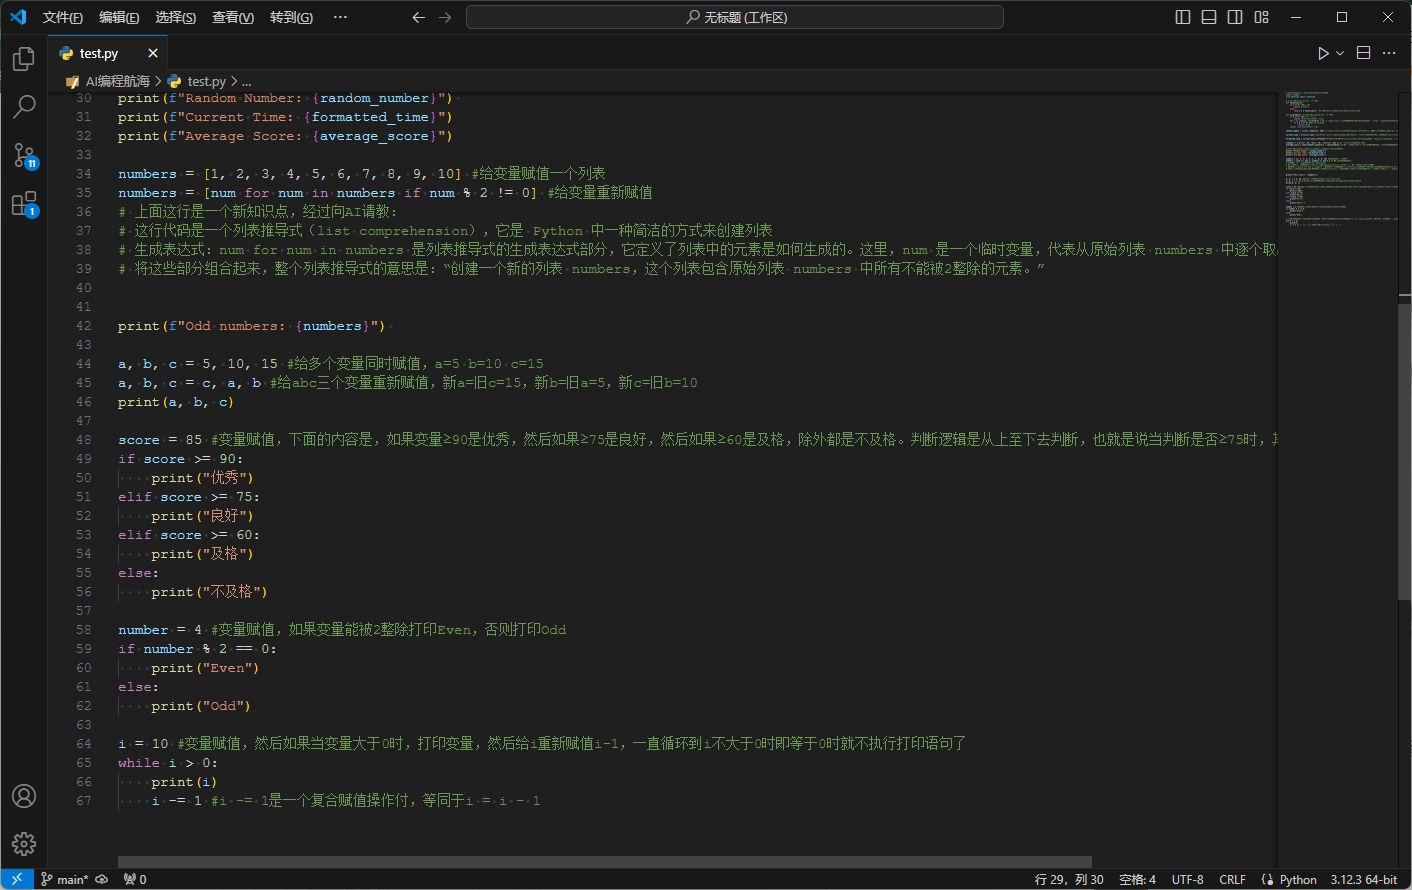Viewport: 1412px width, 890px height.
Task: Click test.py breadcrumb item
Action: click(206, 82)
